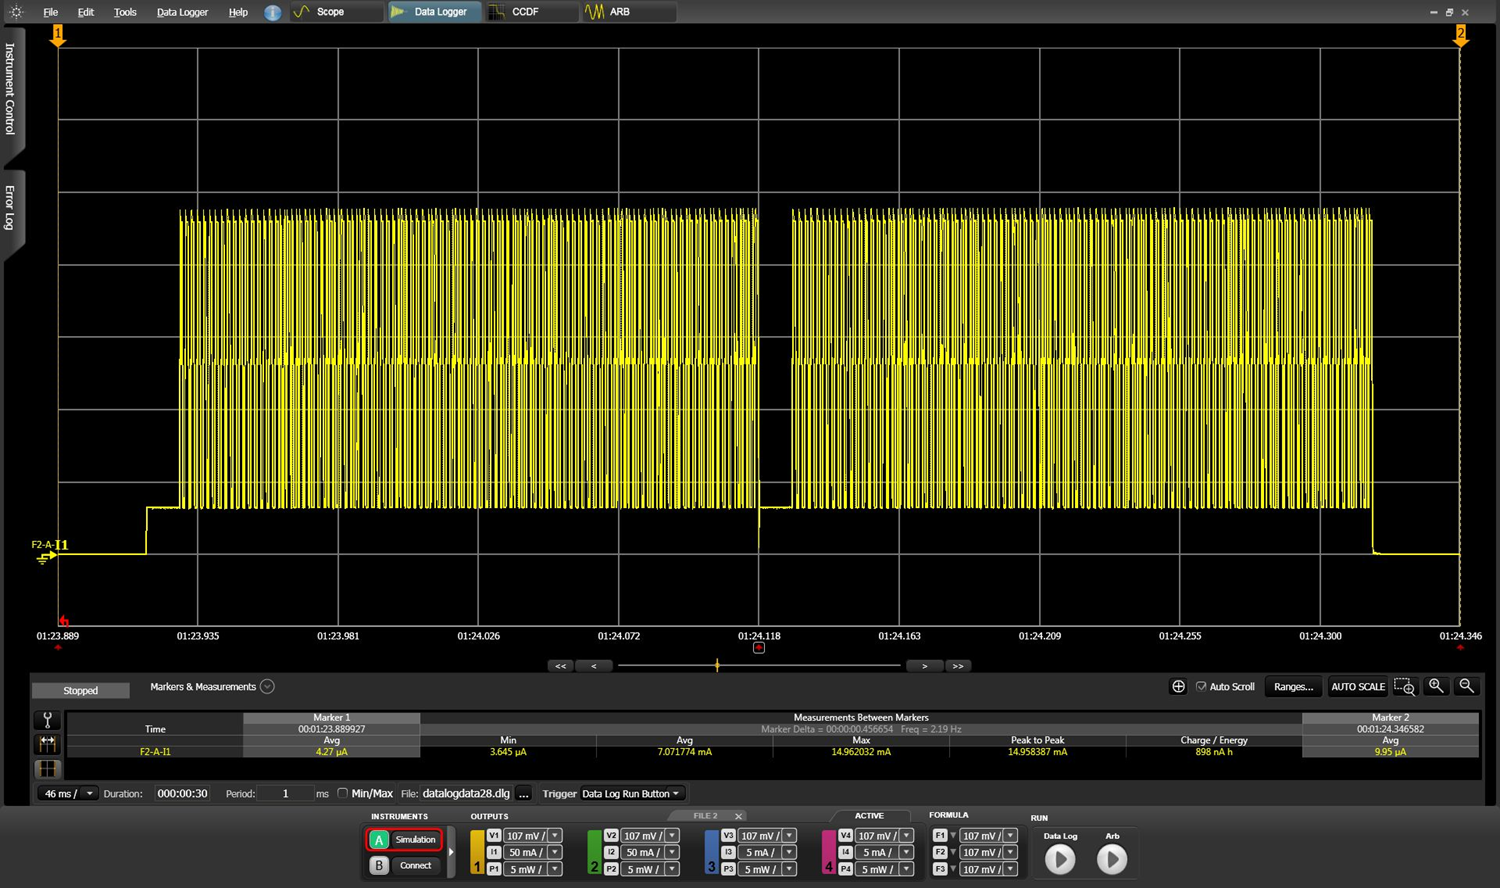Click the zoom out magnifier icon
This screenshot has height=888, width=1500.
point(1466,686)
